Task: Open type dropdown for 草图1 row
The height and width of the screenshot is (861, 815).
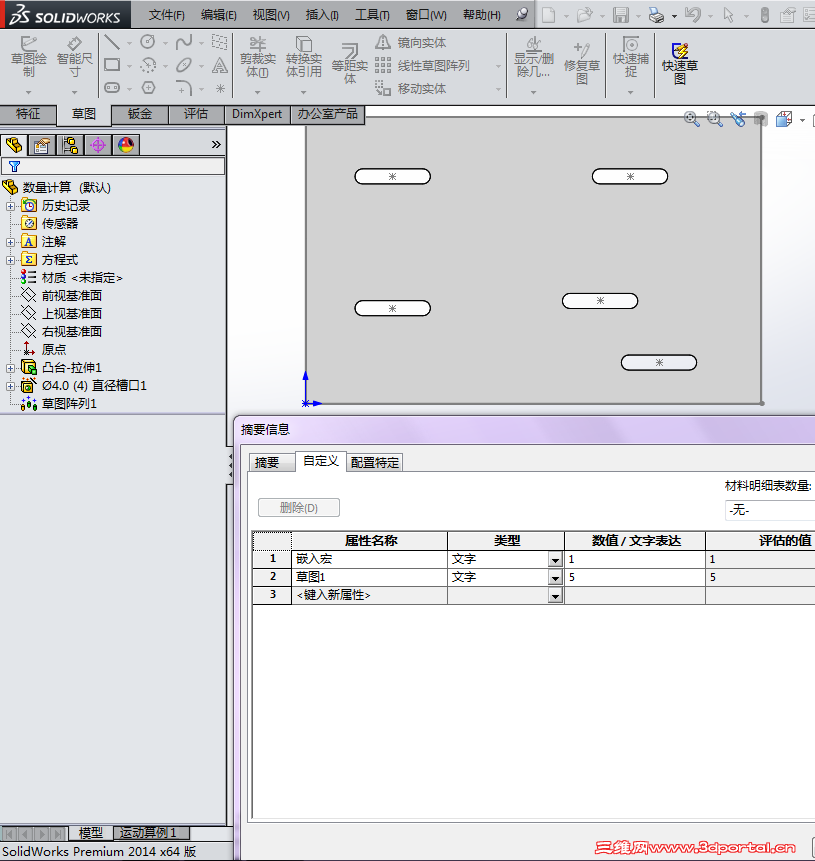Action: pos(555,578)
